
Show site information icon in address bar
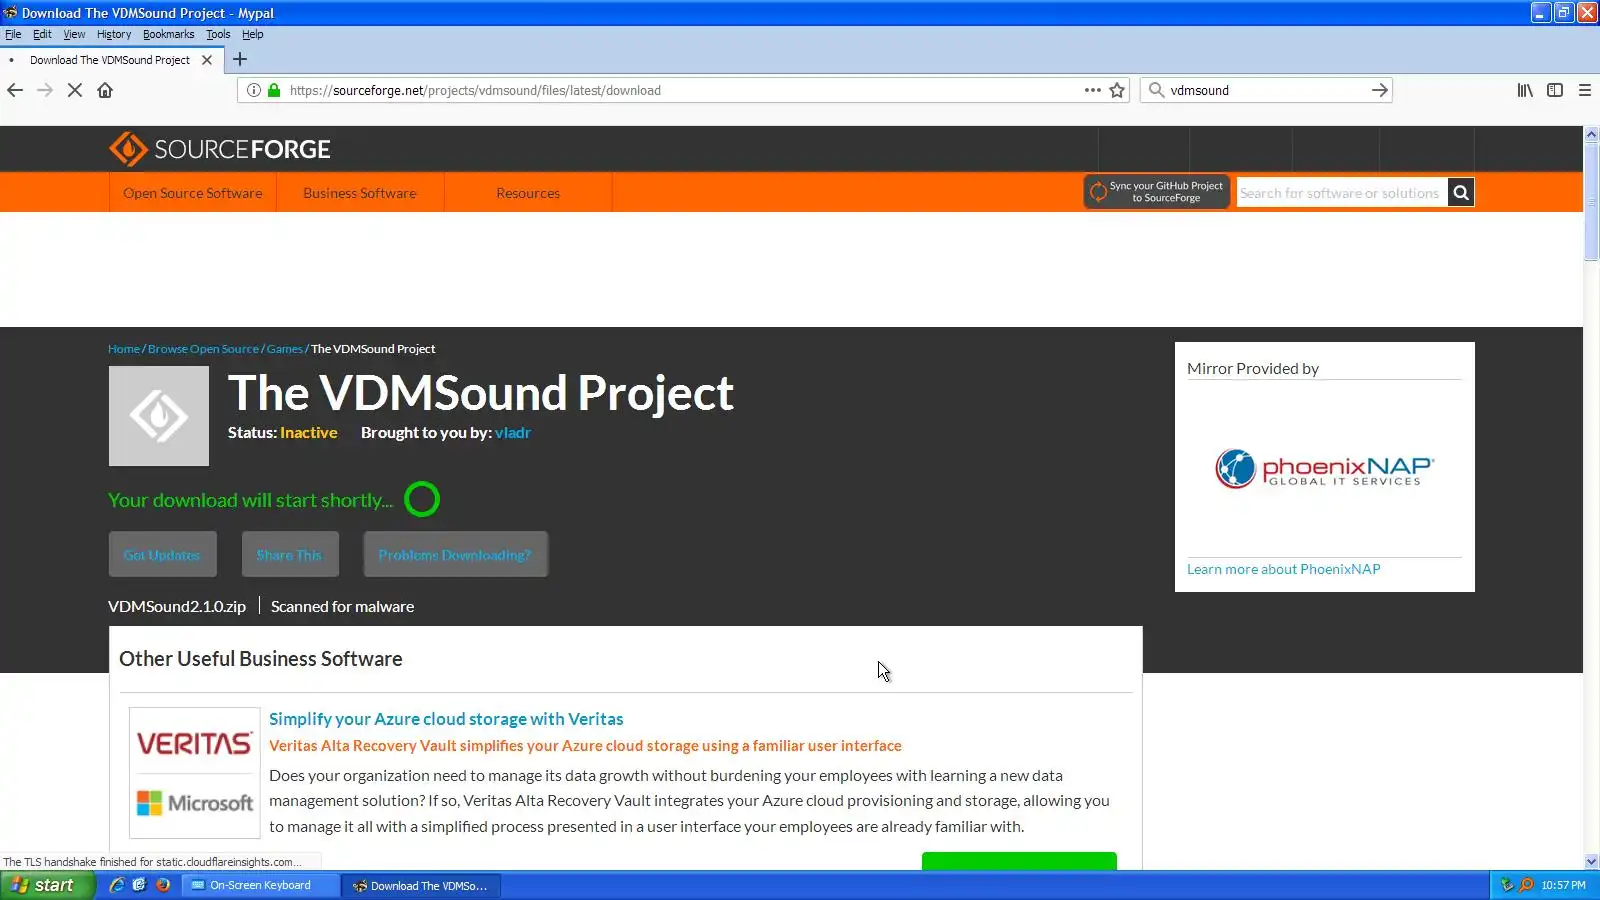click(x=254, y=90)
